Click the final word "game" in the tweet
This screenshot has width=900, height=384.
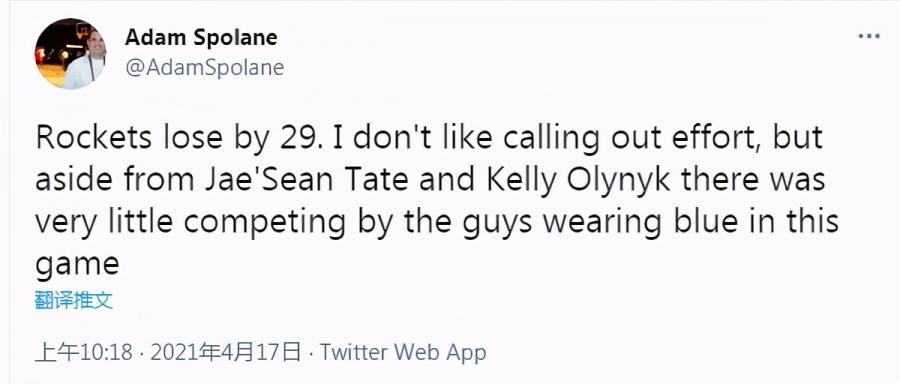77,266
